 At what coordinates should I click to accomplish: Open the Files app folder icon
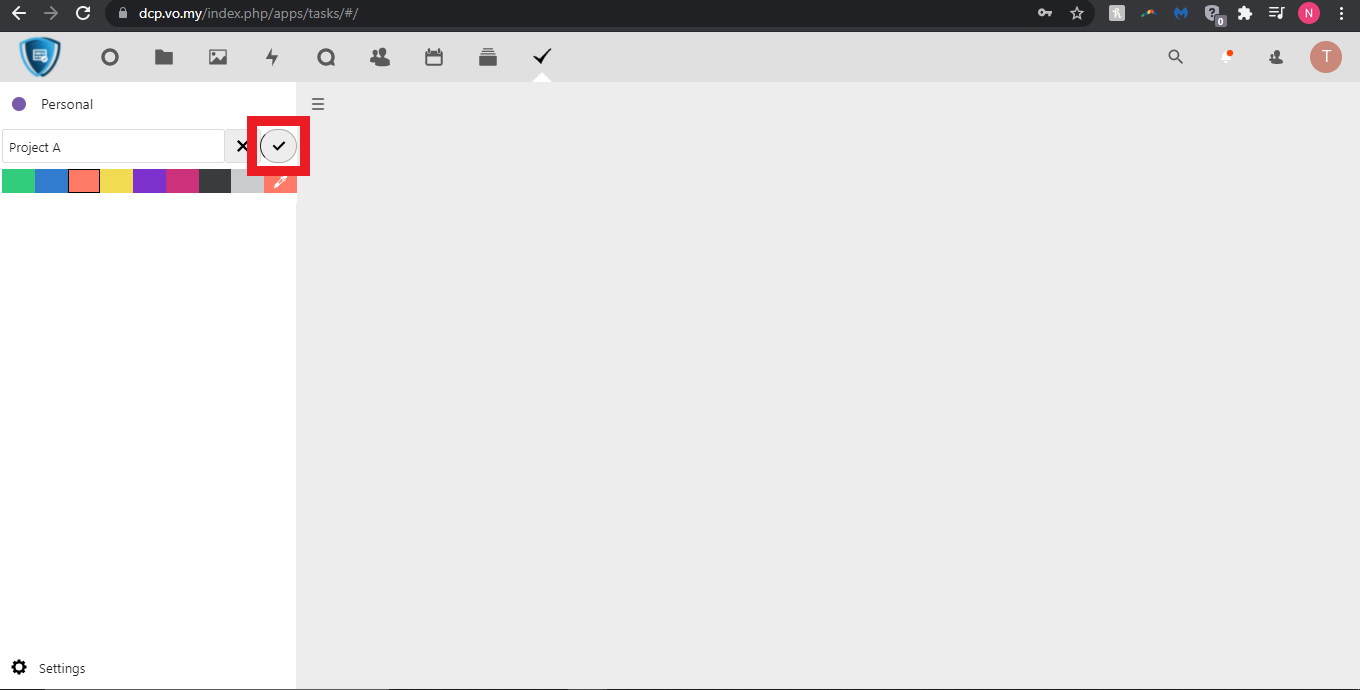164,57
